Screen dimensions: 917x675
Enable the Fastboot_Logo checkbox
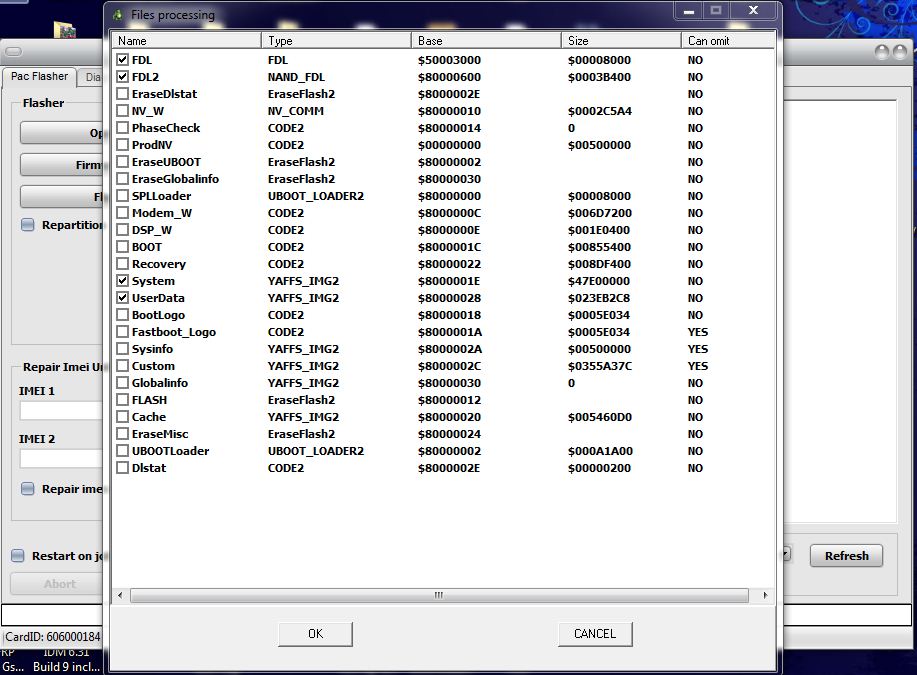[x=122, y=332]
